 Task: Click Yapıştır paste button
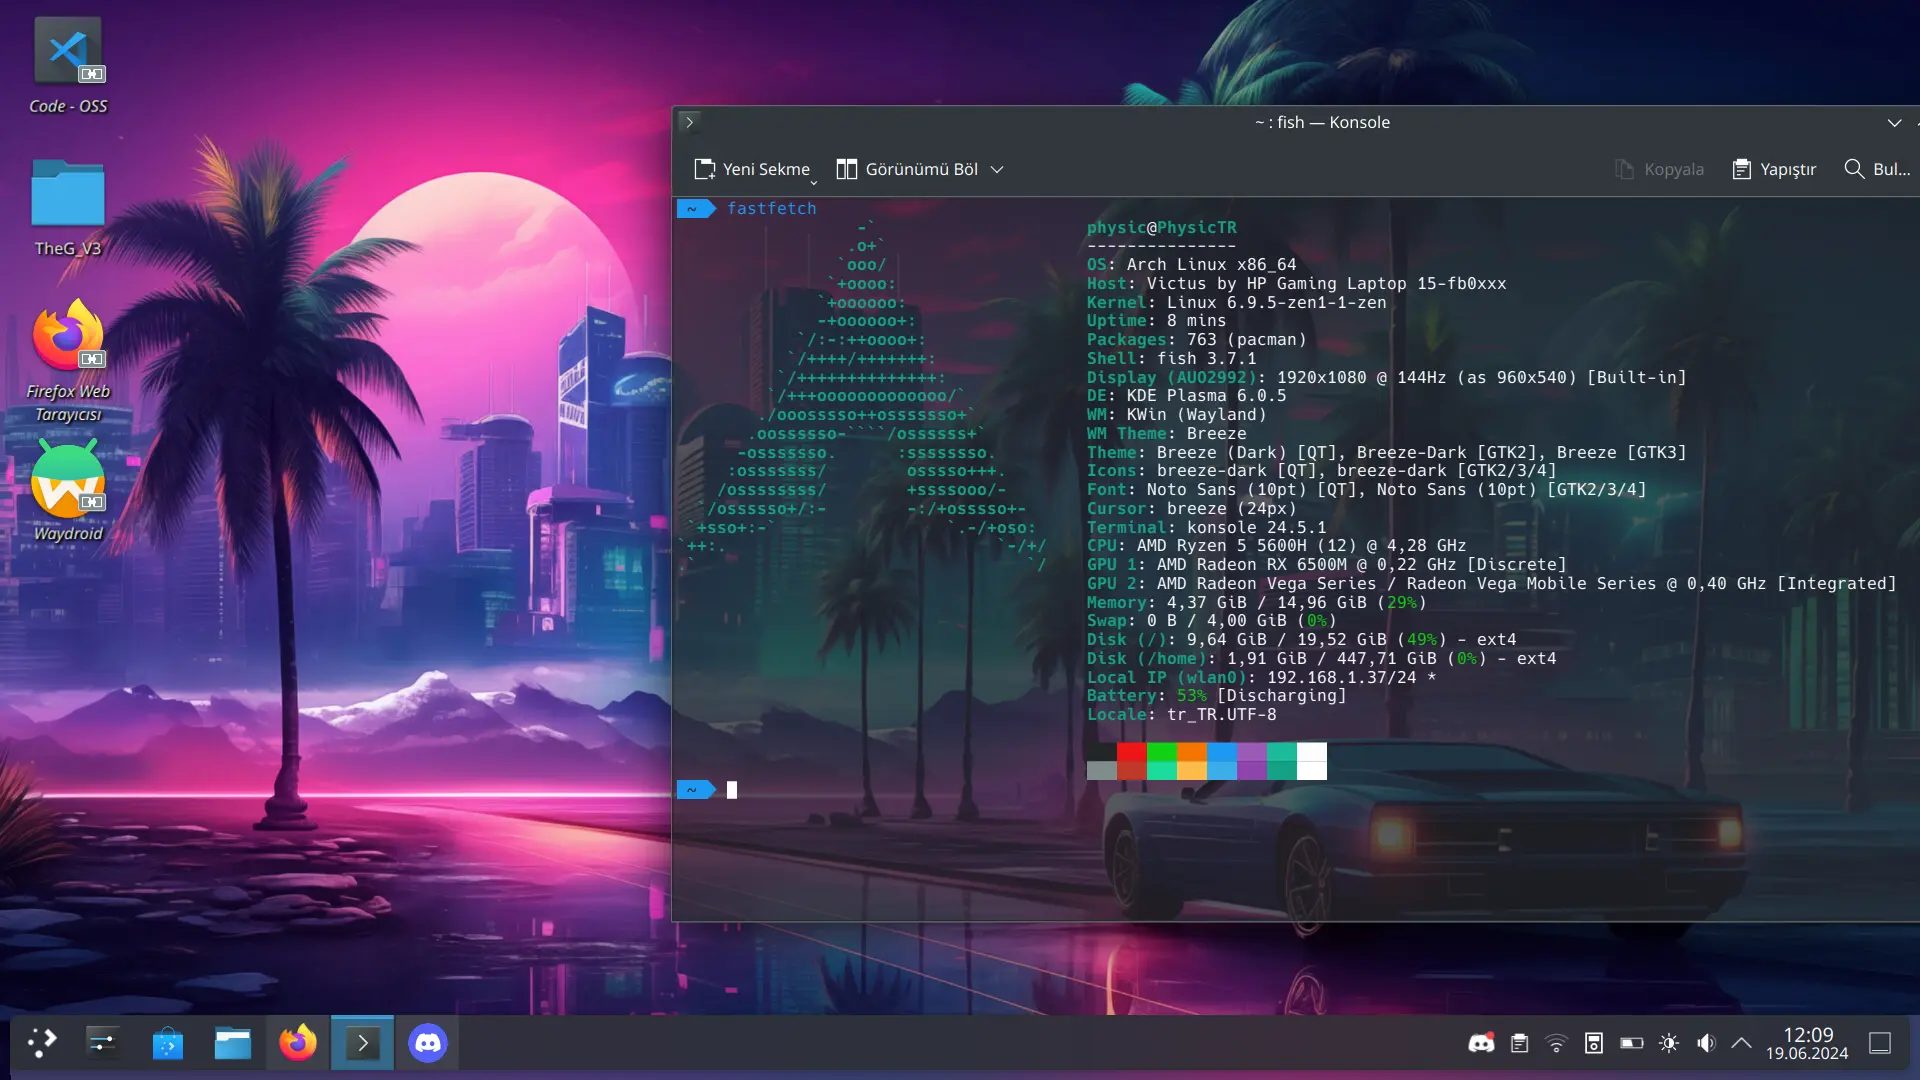click(x=1774, y=169)
